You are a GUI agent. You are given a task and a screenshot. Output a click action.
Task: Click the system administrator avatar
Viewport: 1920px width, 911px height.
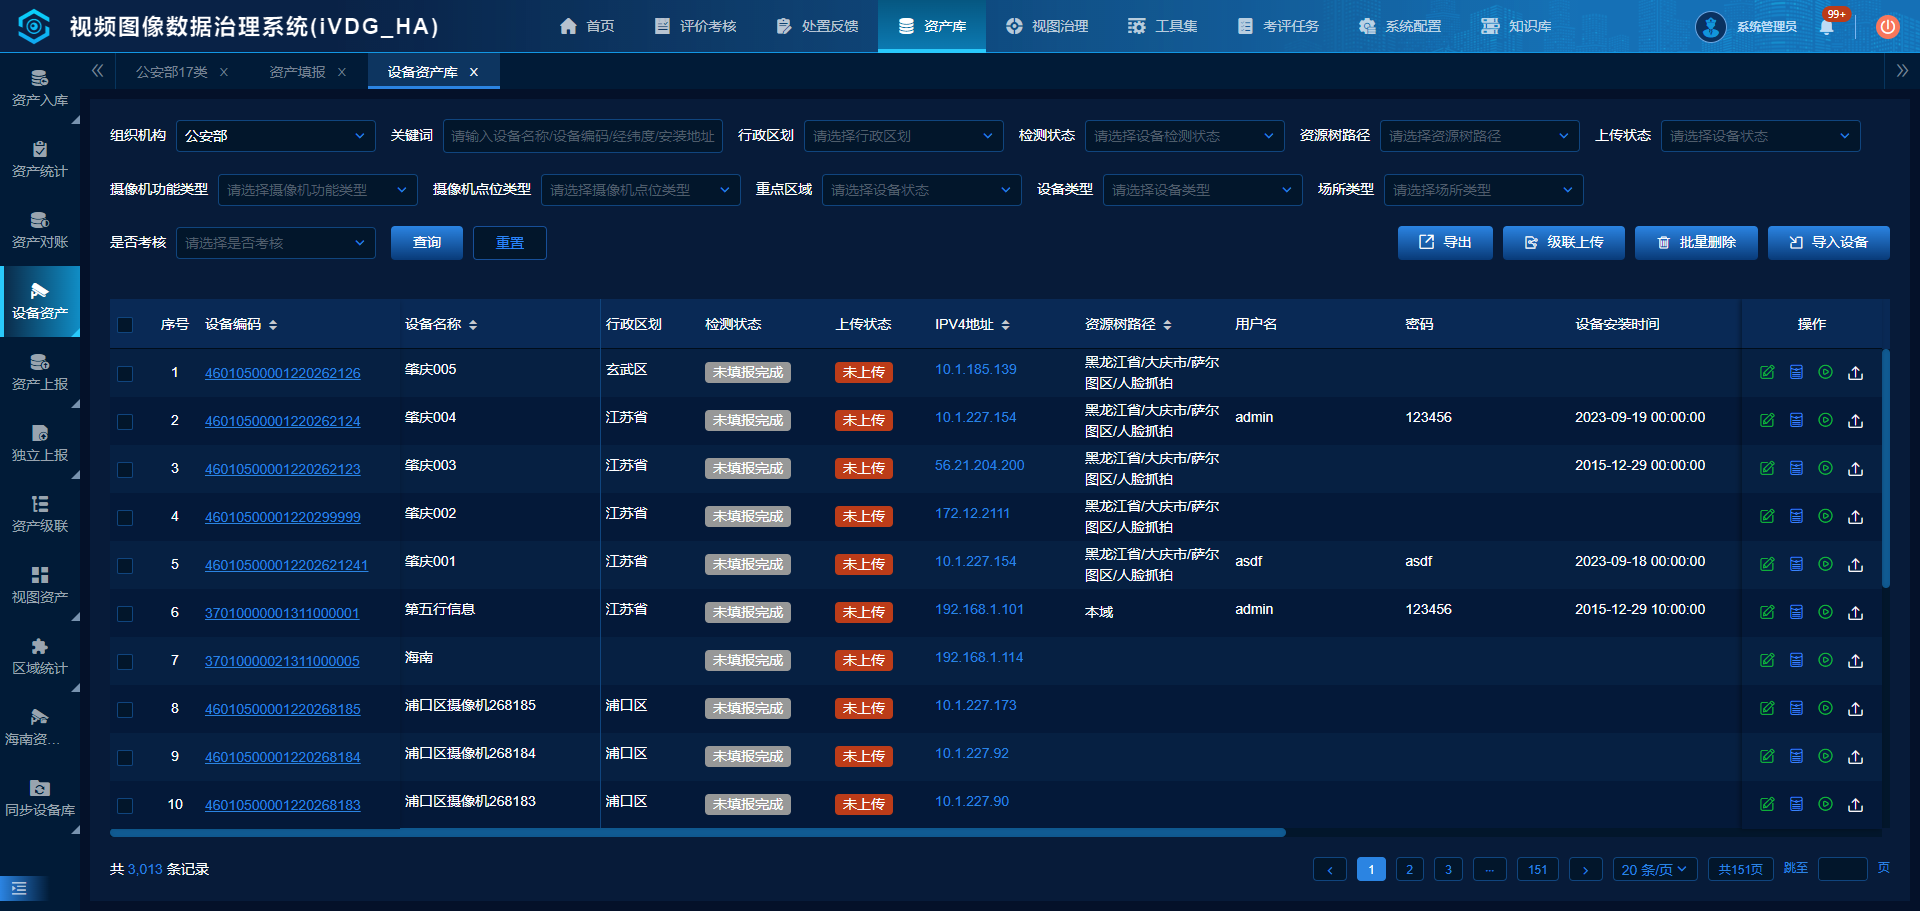pos(1711,27)
